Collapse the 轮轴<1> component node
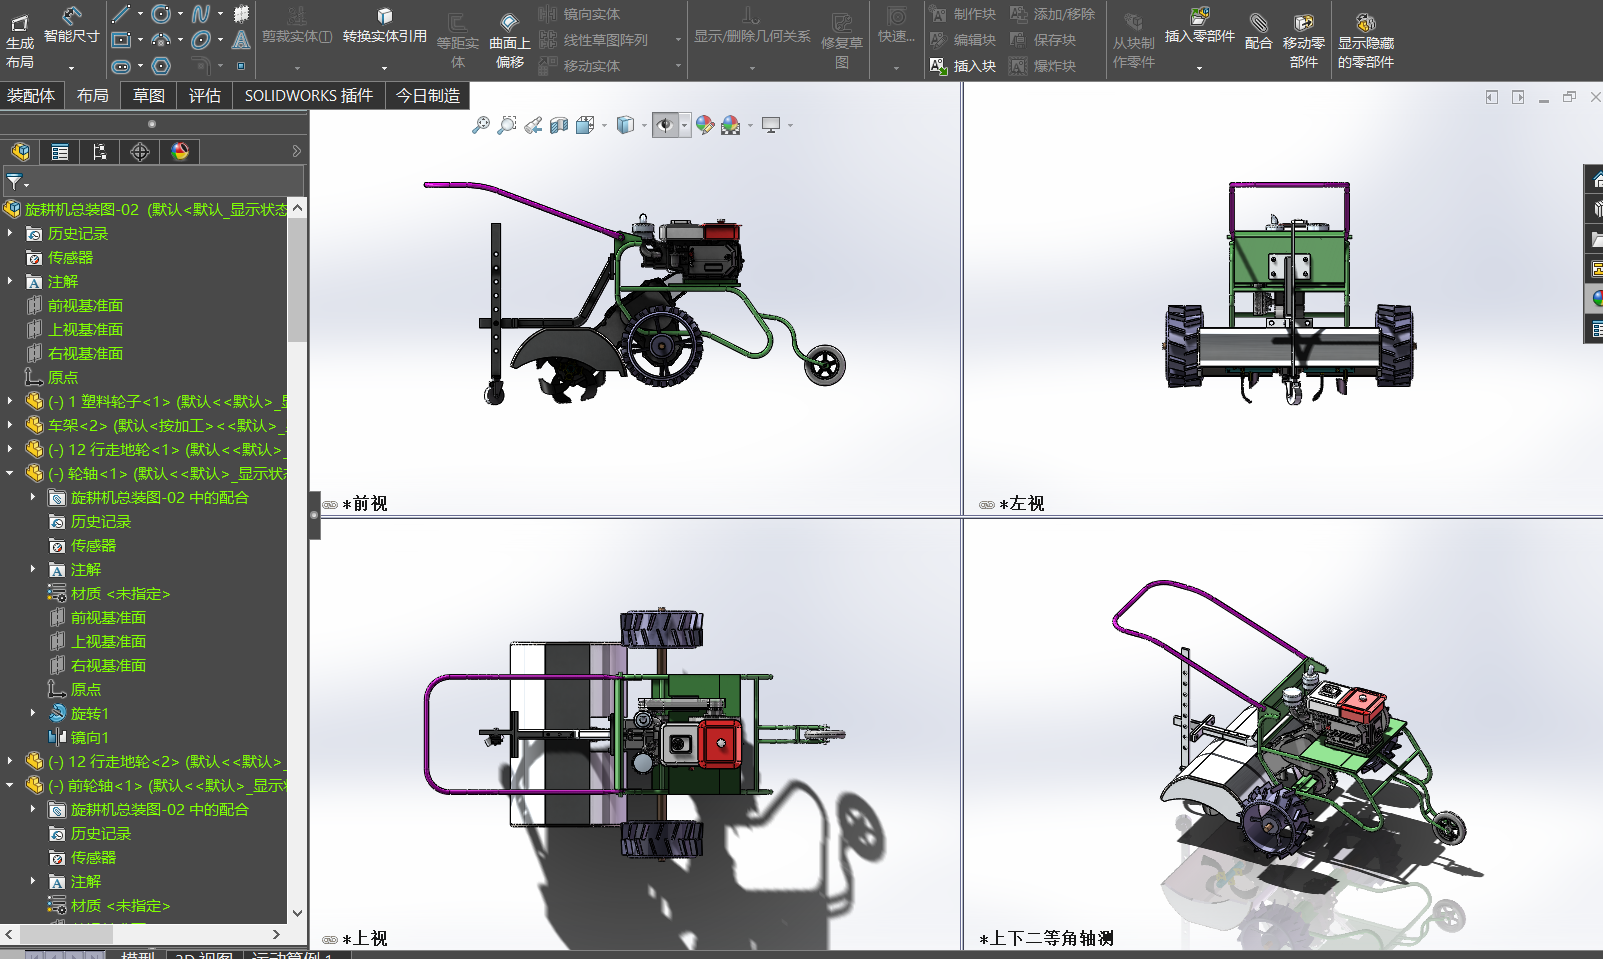1603x959 pixels. tap(11, 473)
